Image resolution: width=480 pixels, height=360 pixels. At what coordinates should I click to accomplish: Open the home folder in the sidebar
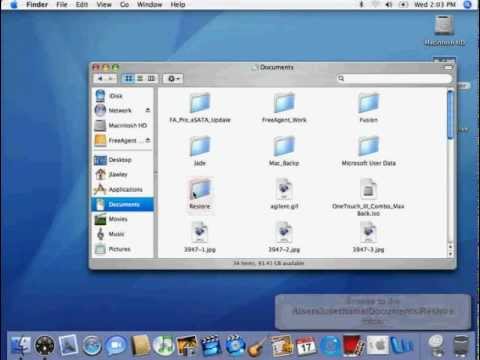tap(123, 174)
